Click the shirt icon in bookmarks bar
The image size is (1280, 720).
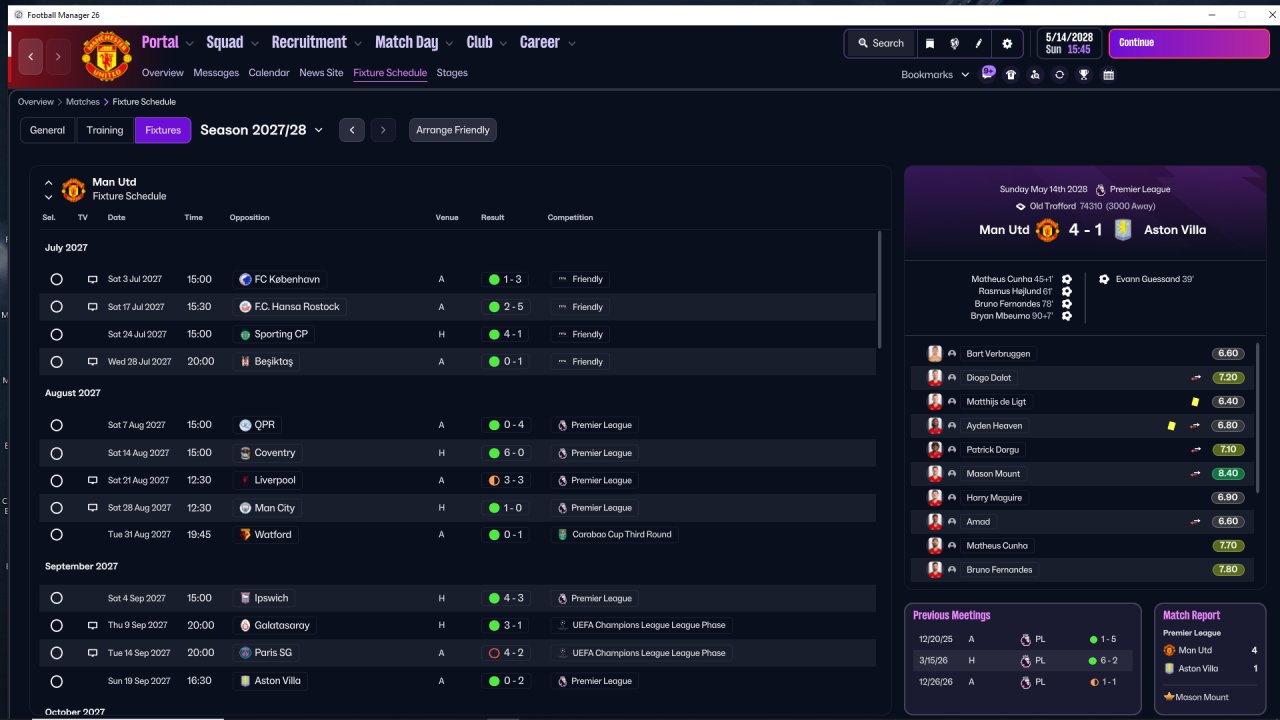(x=1011, y=75)
